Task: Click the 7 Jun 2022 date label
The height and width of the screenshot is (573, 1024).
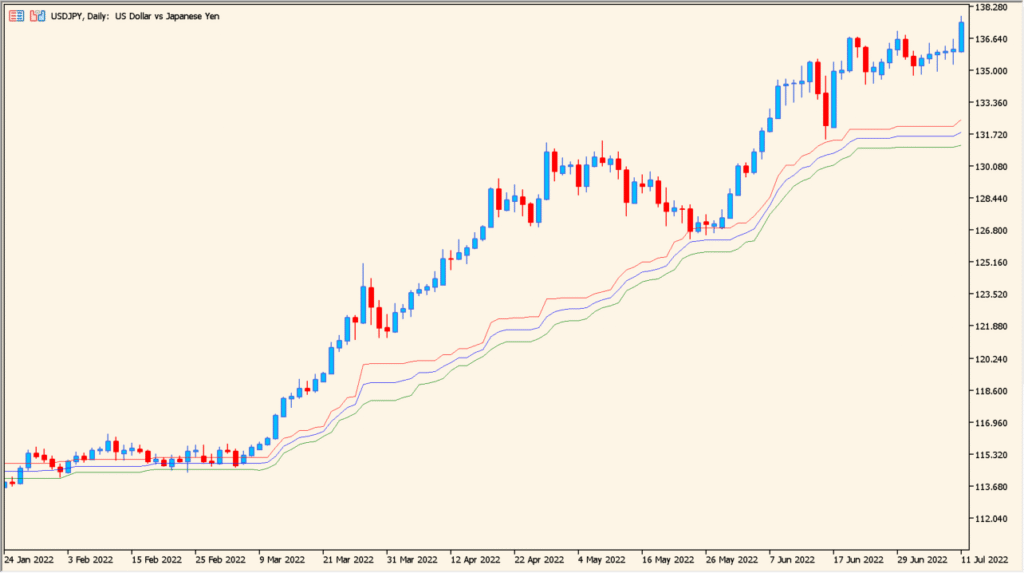Action: pyautogui.click(x=792, y=560)
